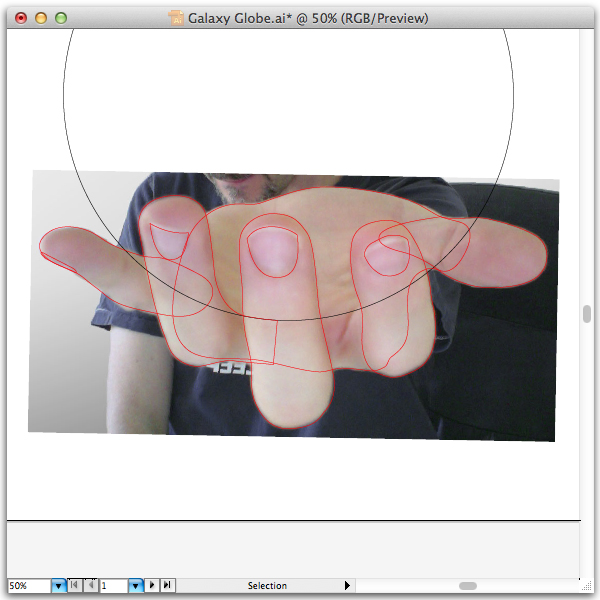
Task: Go to the last artboard
Action: pyautogui.click(x=167, y=585)
